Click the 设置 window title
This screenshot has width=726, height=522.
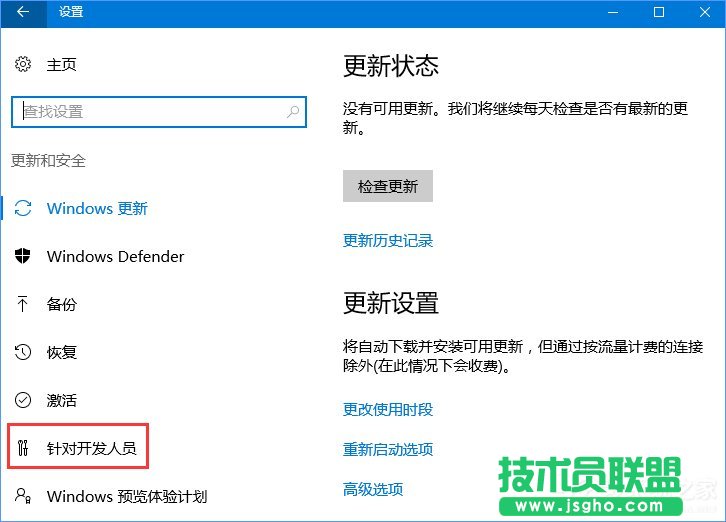click(x=71, y=12)
